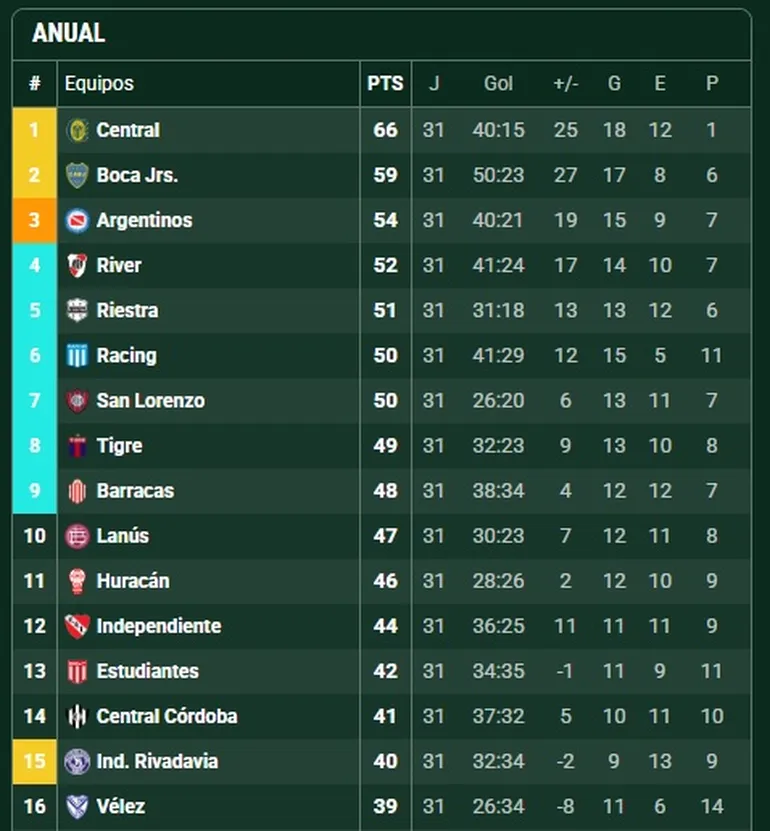Click the Vélez club shield icon
The image size is (770, 831).
click(77, 806)
